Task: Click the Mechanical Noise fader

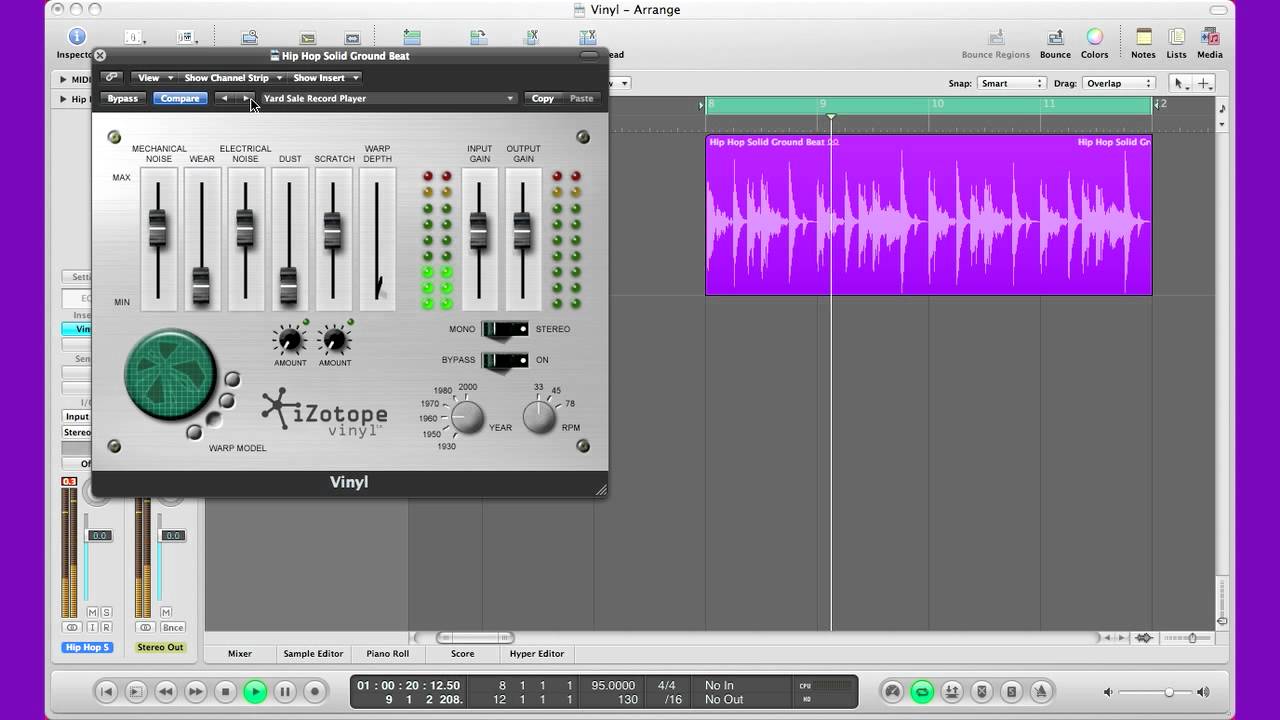Action: 158,228
